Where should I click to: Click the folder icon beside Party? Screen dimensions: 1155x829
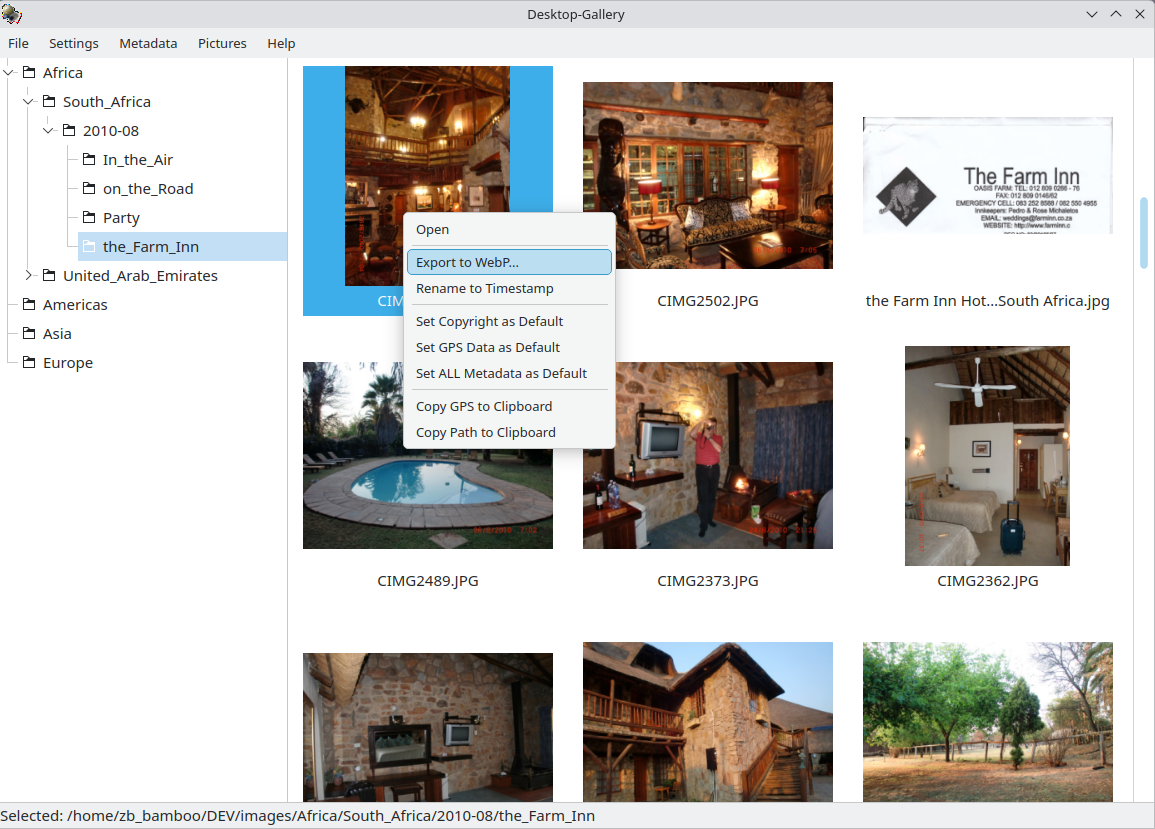coord(88,217)
